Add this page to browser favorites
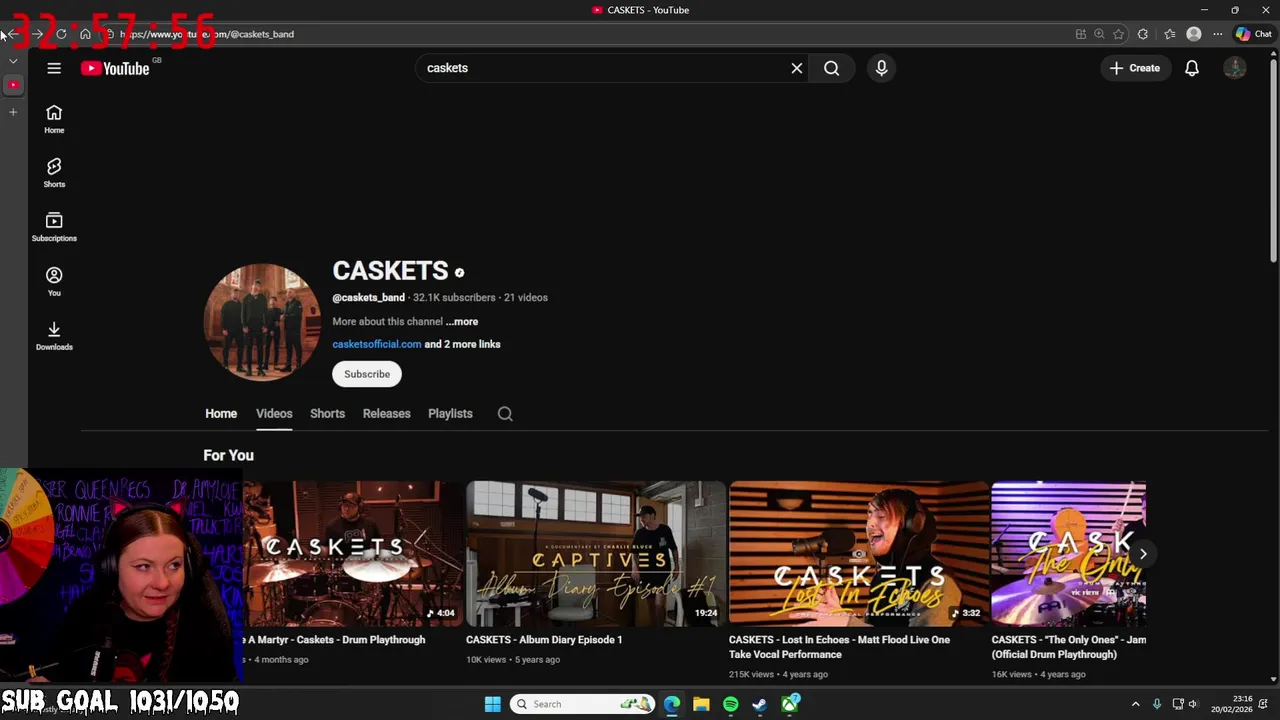The image size is (1280, 720). 1118,34
